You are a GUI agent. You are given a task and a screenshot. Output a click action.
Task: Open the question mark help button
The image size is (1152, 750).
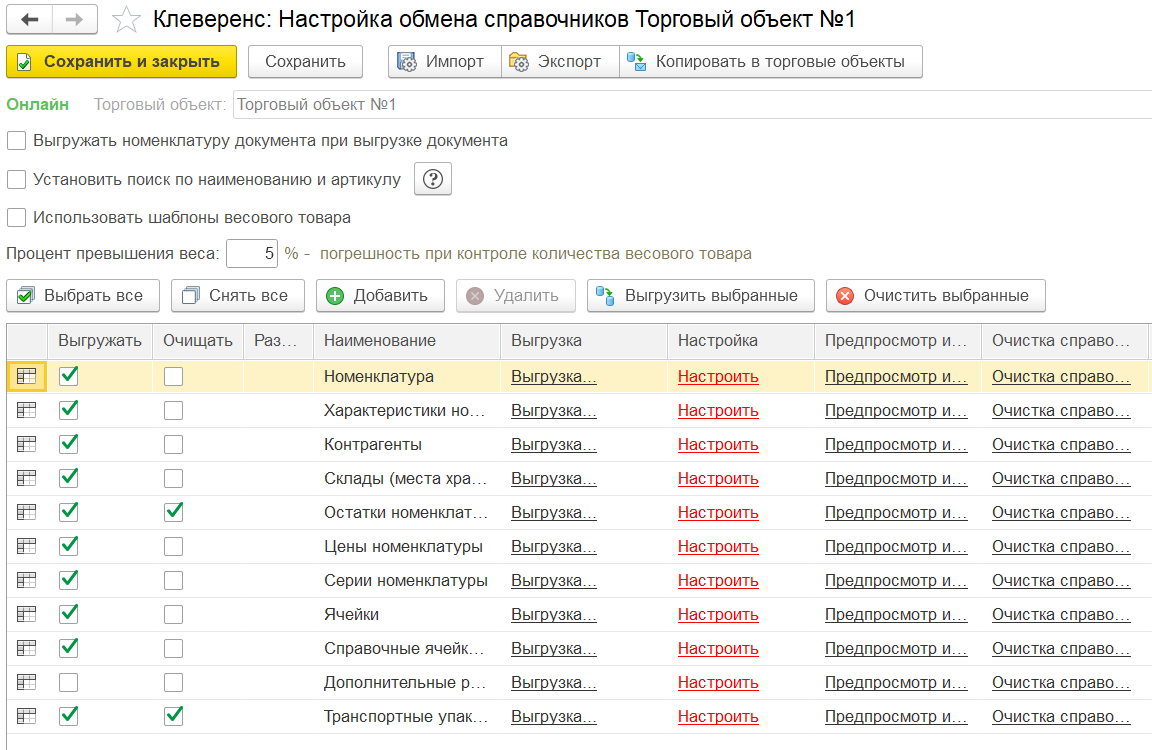tap(433, 179)
